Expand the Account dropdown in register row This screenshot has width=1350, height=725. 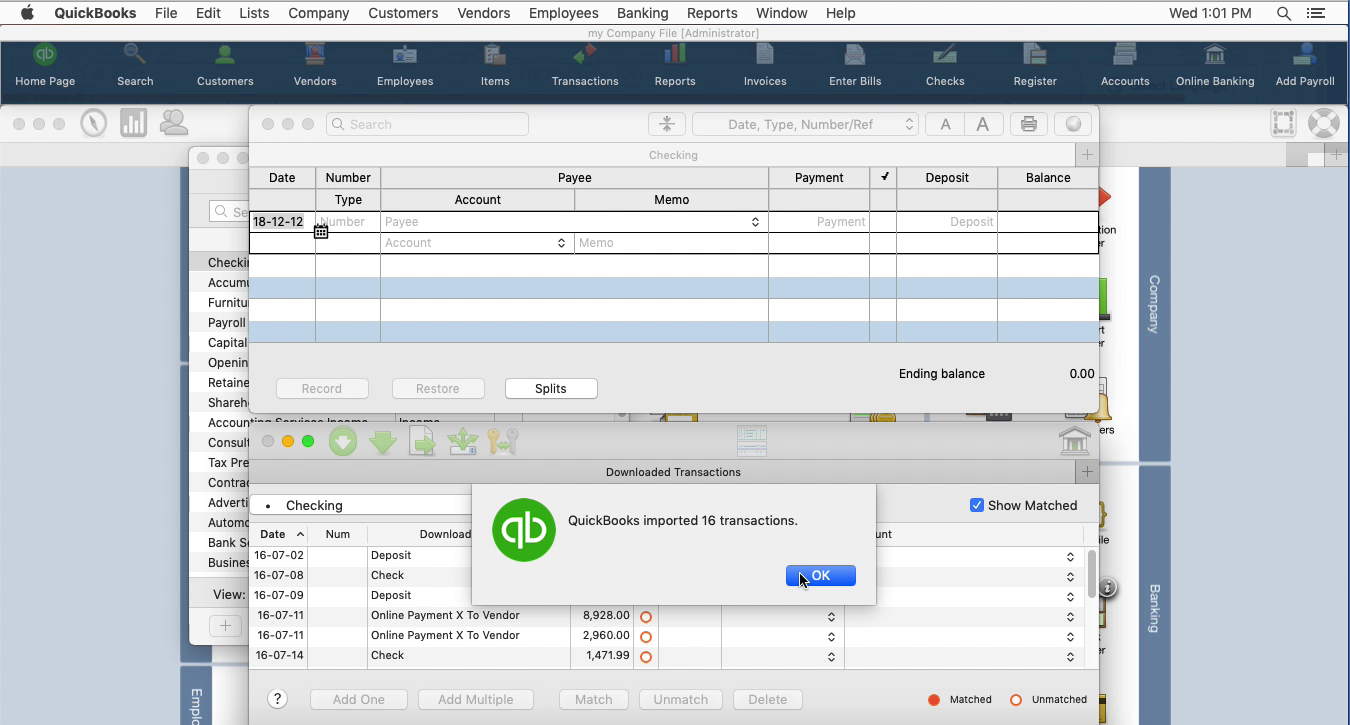[561, 243]
